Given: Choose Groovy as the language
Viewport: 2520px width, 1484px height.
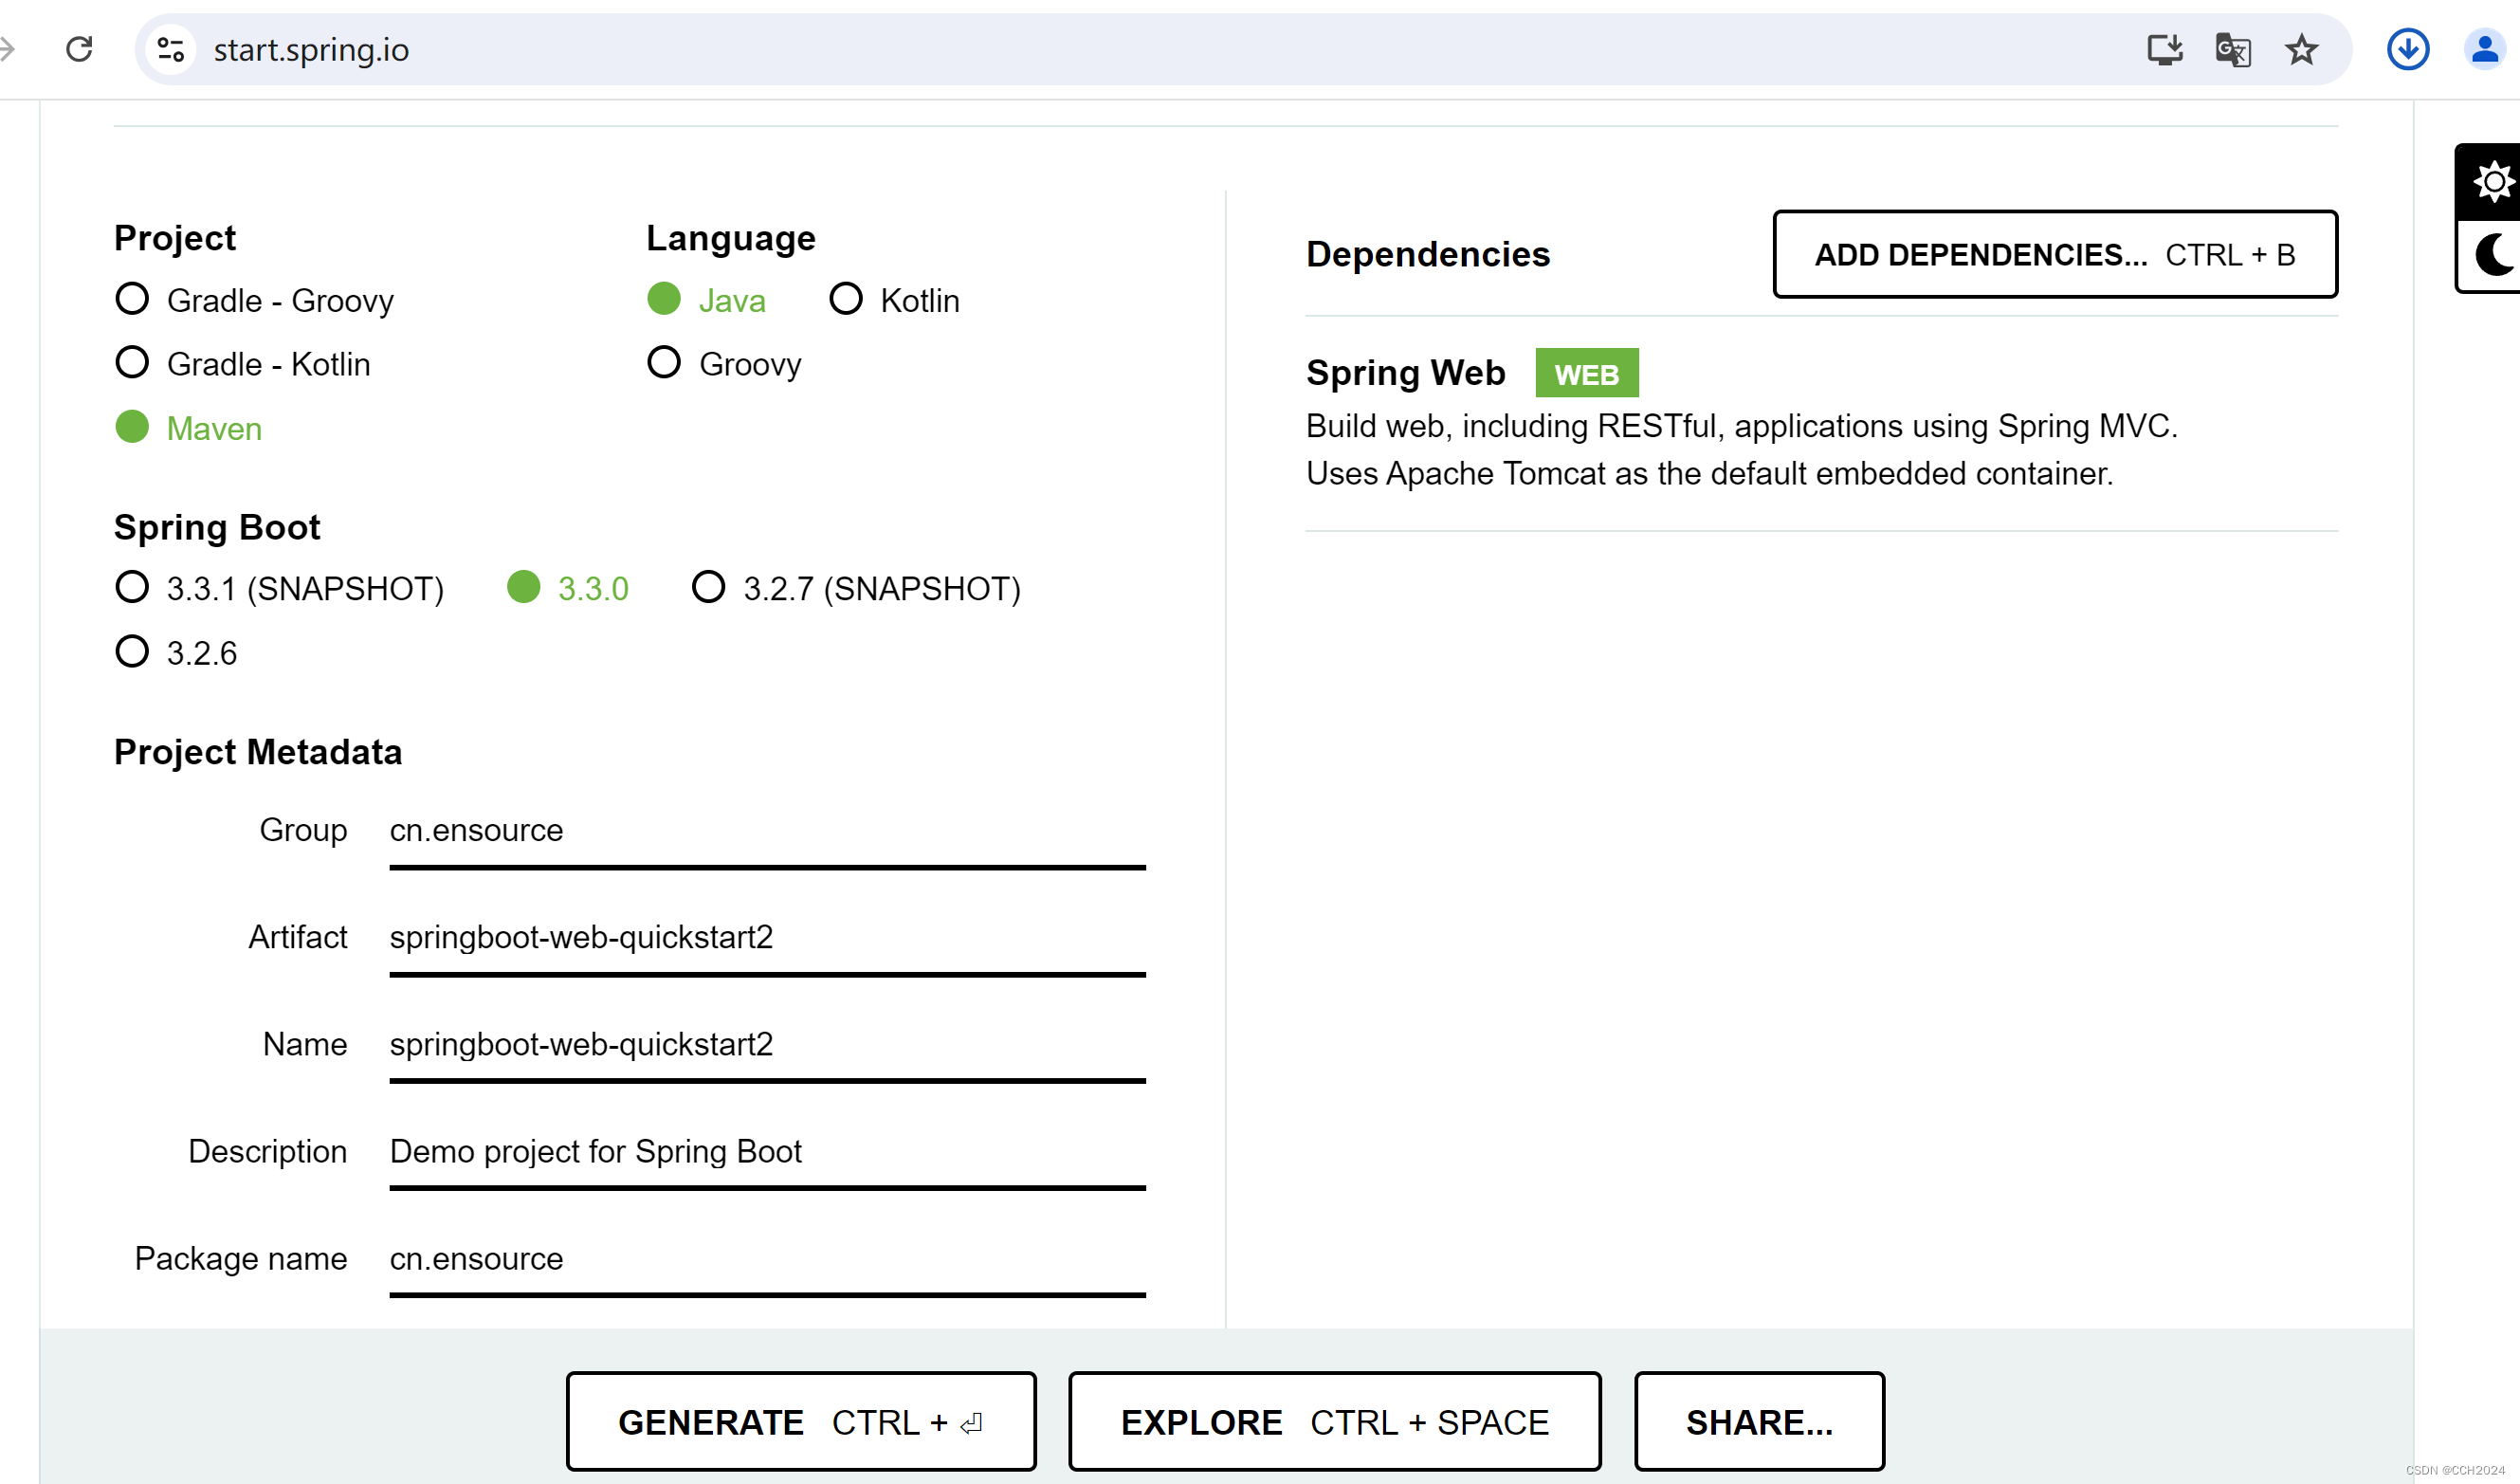Looking at the screenshot, I should point(664,363).
